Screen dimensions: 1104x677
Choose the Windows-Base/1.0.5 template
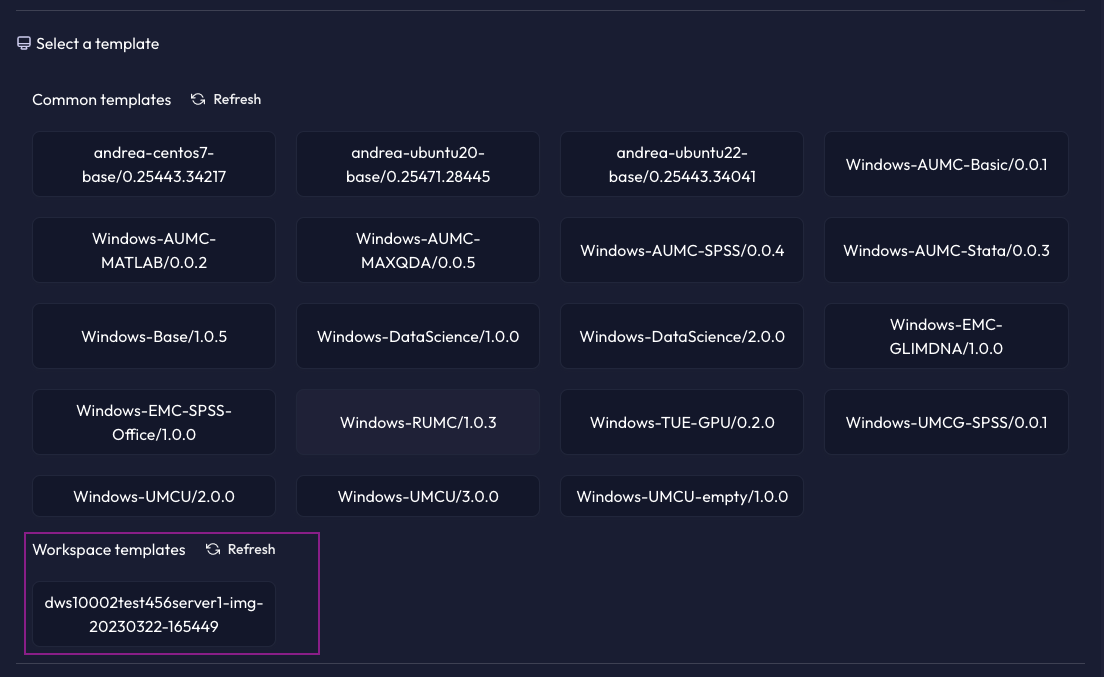pyautogui.click(x=153, y=336)
